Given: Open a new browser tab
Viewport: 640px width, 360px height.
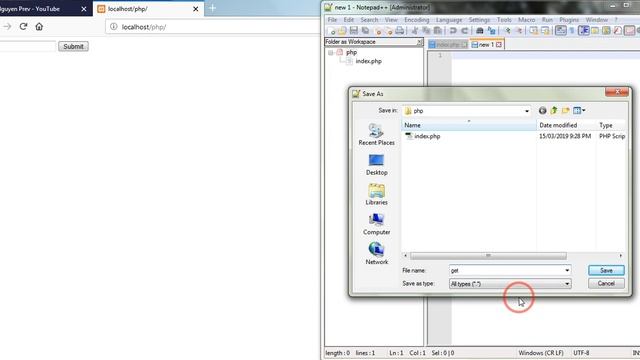Looking at the screenshot, I should point(212,8).
